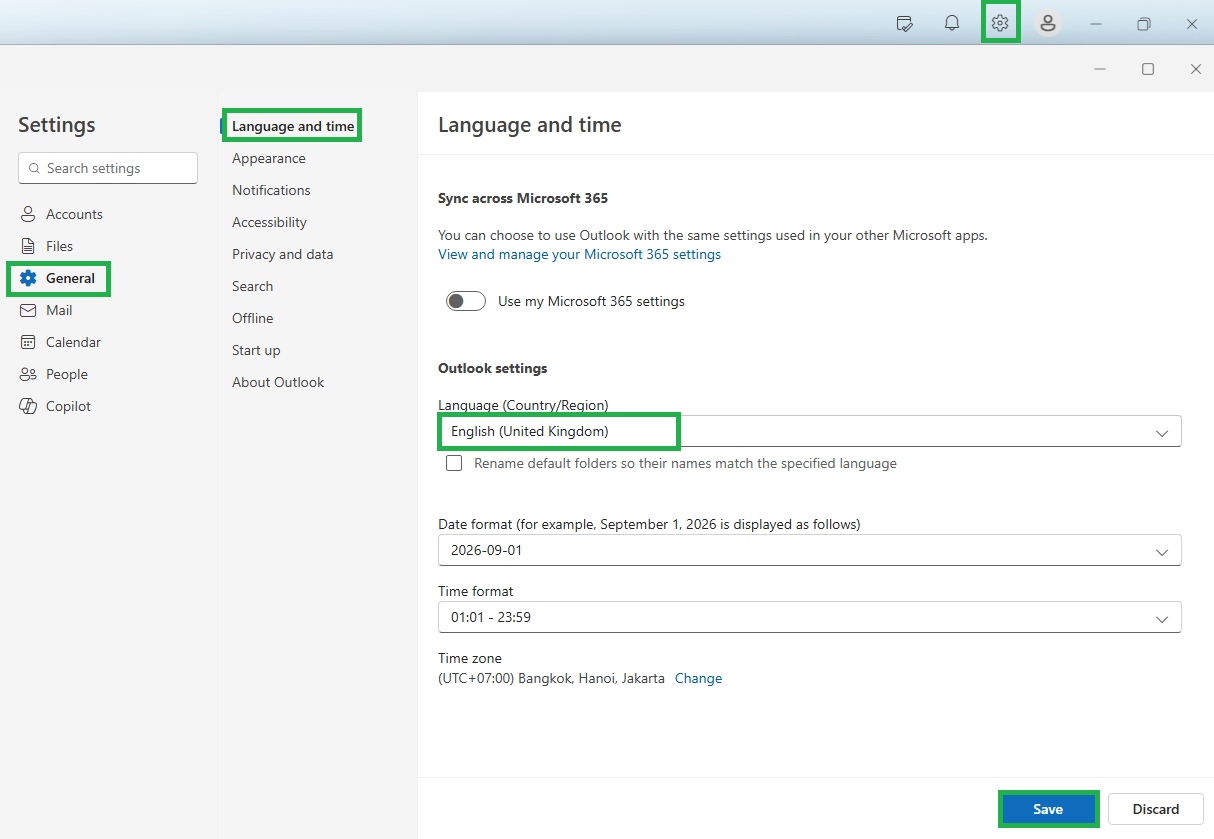The image size is (1214, 839).
Task: Toggle Use my Microsoft 365 settings switch
Action: [466, 301]
